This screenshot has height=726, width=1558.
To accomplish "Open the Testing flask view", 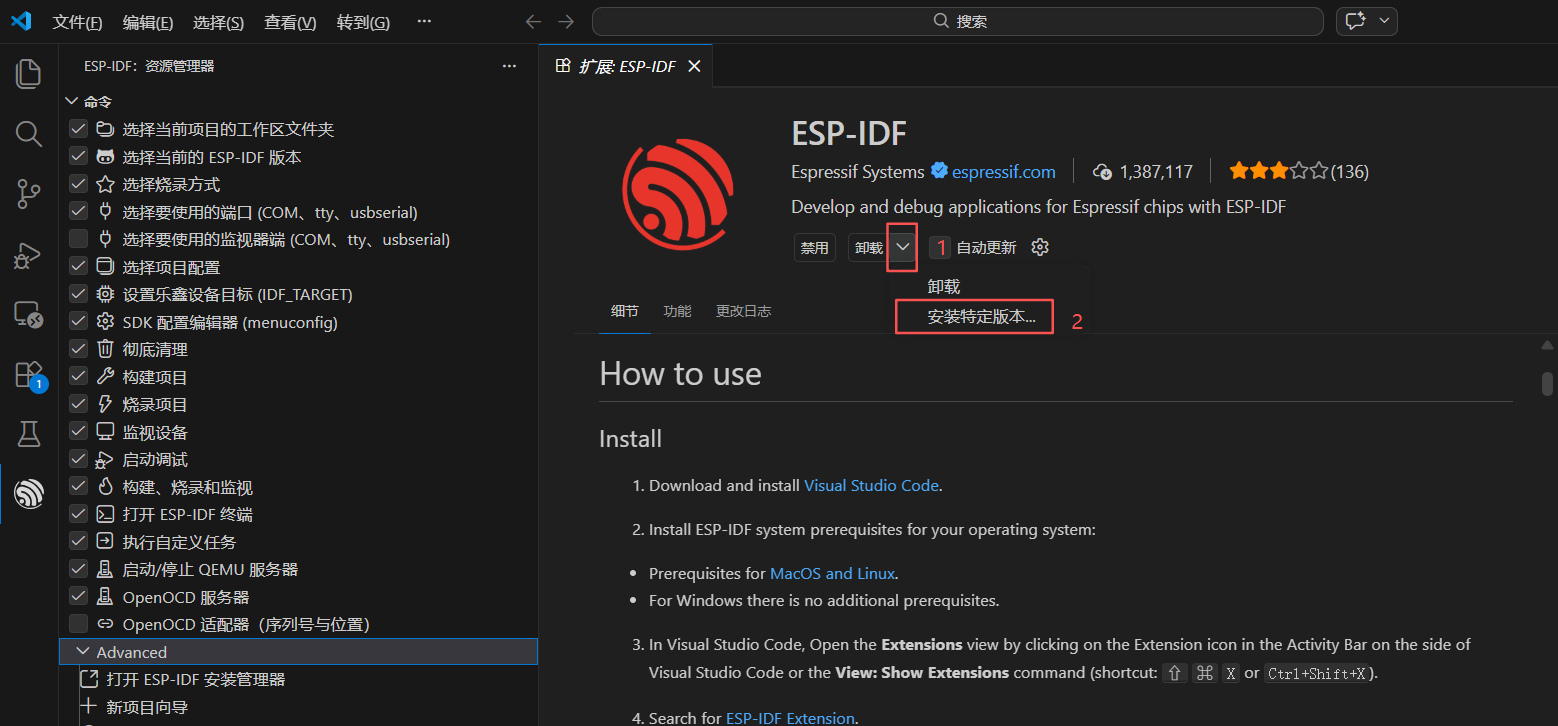I will (29, 434).
